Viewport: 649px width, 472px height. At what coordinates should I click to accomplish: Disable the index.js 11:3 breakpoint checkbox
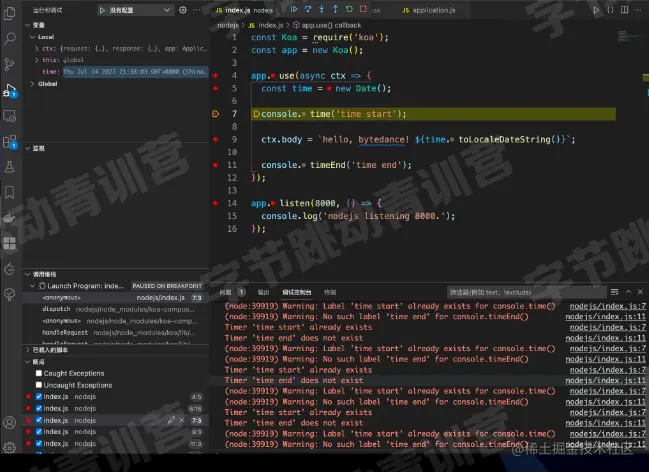[x=39, y=443]
